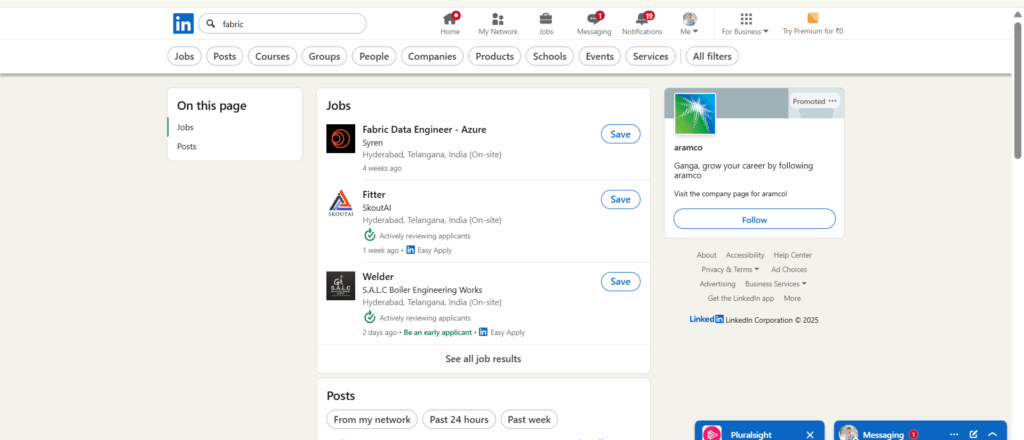Filter results by Groups
The height and width of the screenshot is (440, 1024).
click(x=325, y=57)
